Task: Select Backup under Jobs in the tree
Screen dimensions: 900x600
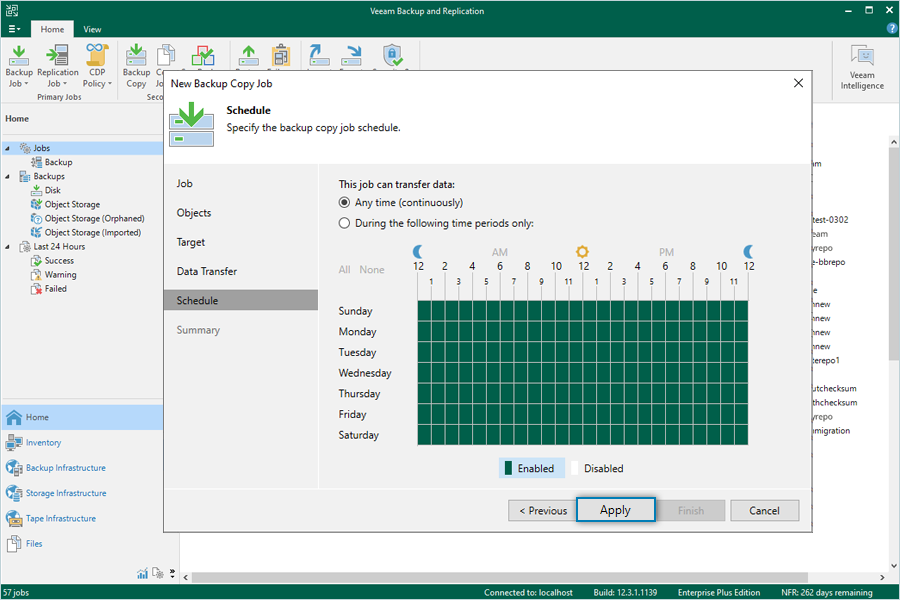Action: pos(58,162)
